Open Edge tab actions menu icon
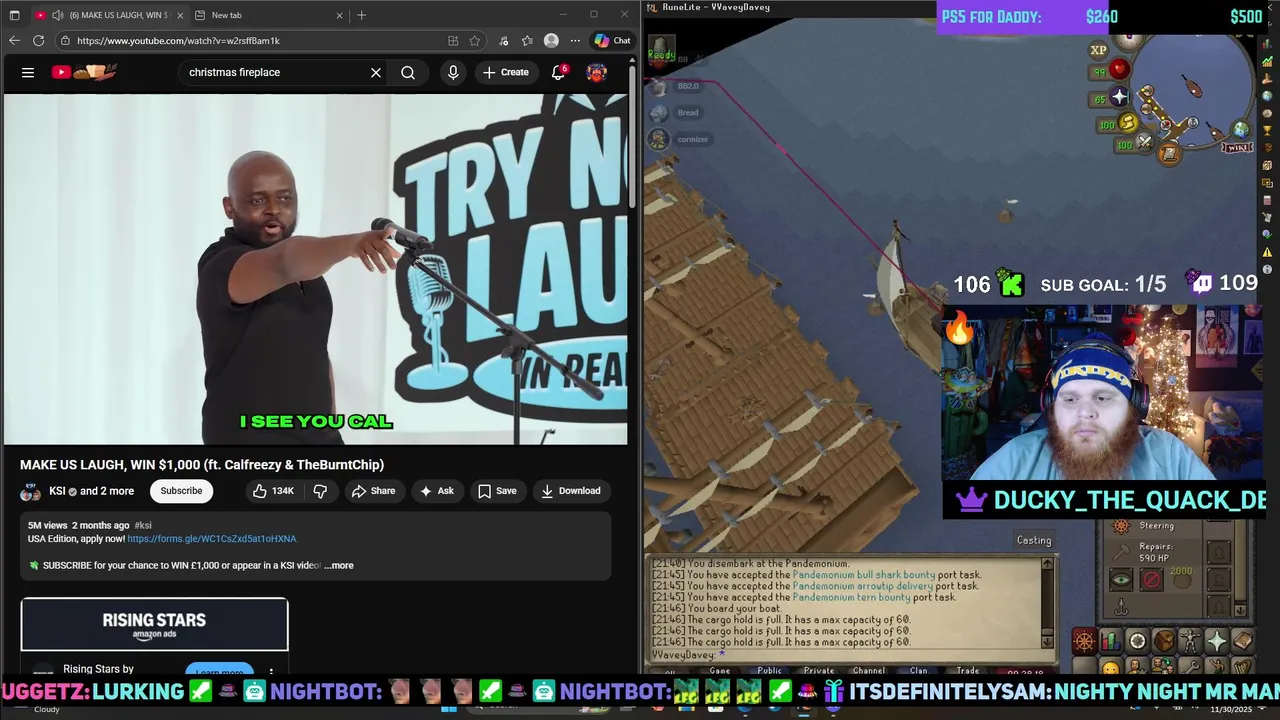The width and height of the screenshot is (1280, 720). pyautogui.click(x=14, y=15)
